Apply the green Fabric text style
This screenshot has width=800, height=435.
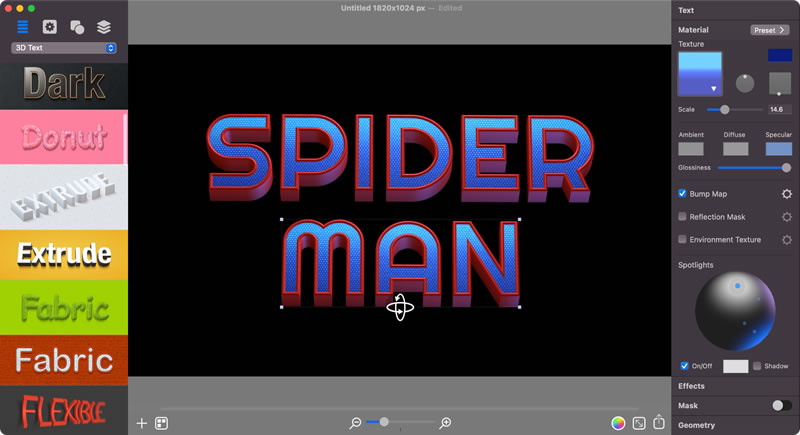pyautogui.click(x=64, y=308)
